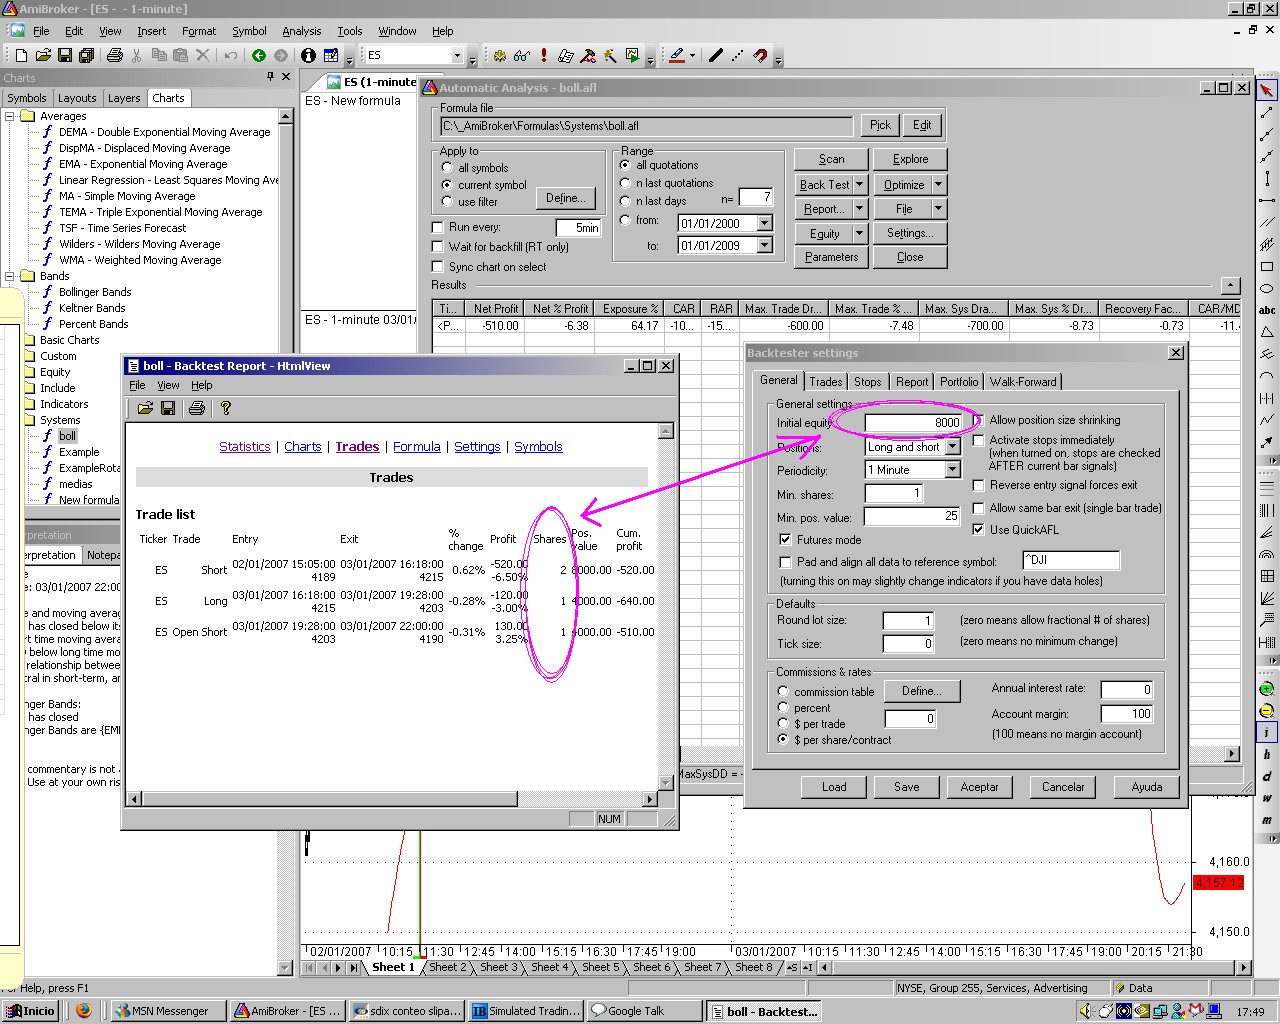Open the 'from' date dropdown 01/01/2000
Image resolution: width=1280 pixels, height=1024 pixels.
[x=765, y=223]
